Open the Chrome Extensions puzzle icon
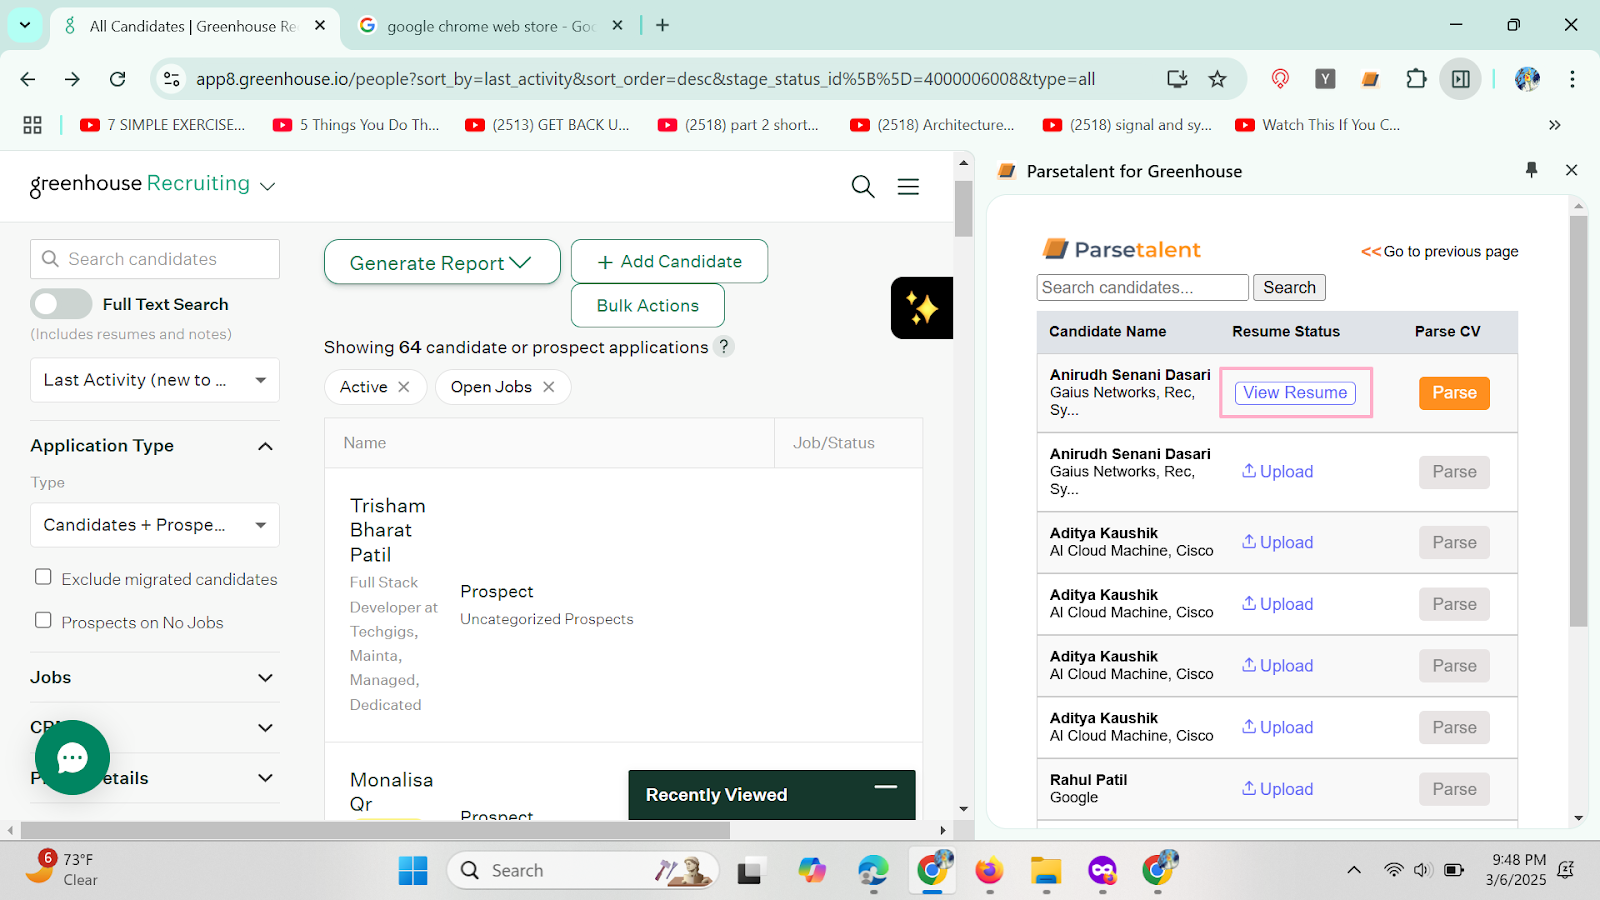Viewport: 1600px width, 900px height. [x=1416, y=79]
